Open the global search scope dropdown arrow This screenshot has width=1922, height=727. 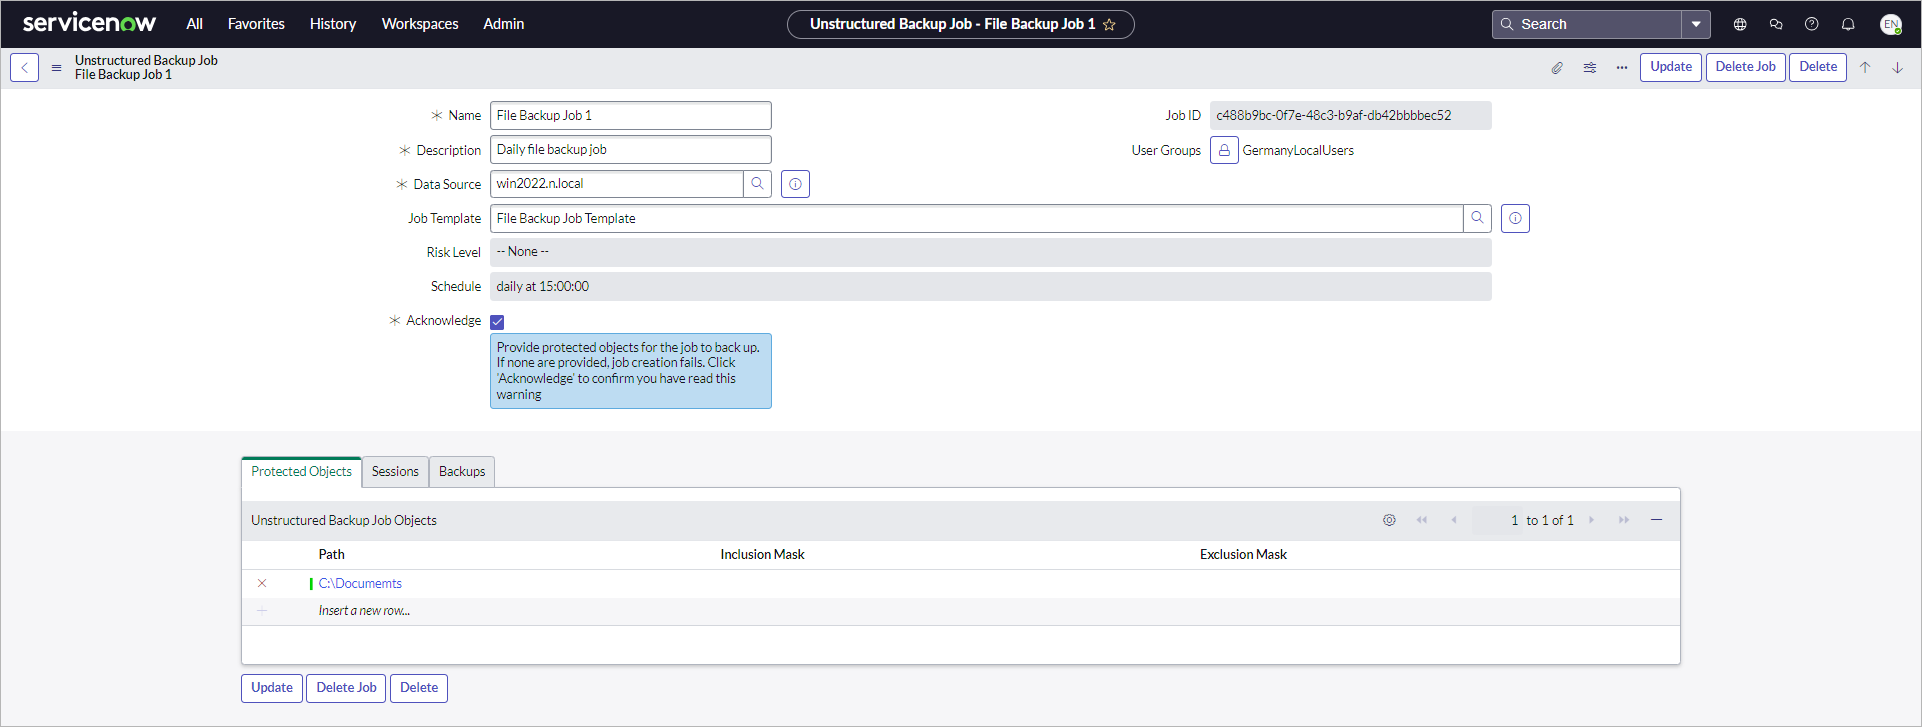click(x=1696, y=24)
